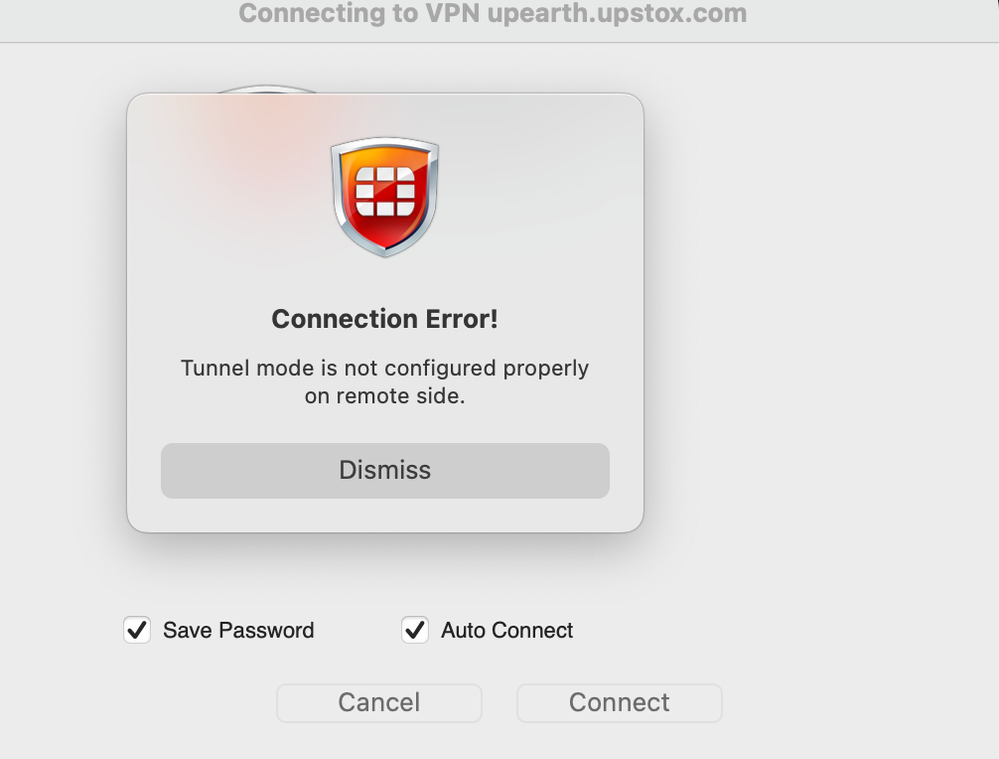
Task: Dismiss the Connection Error dialog
Action: click(x=385, y=470)
